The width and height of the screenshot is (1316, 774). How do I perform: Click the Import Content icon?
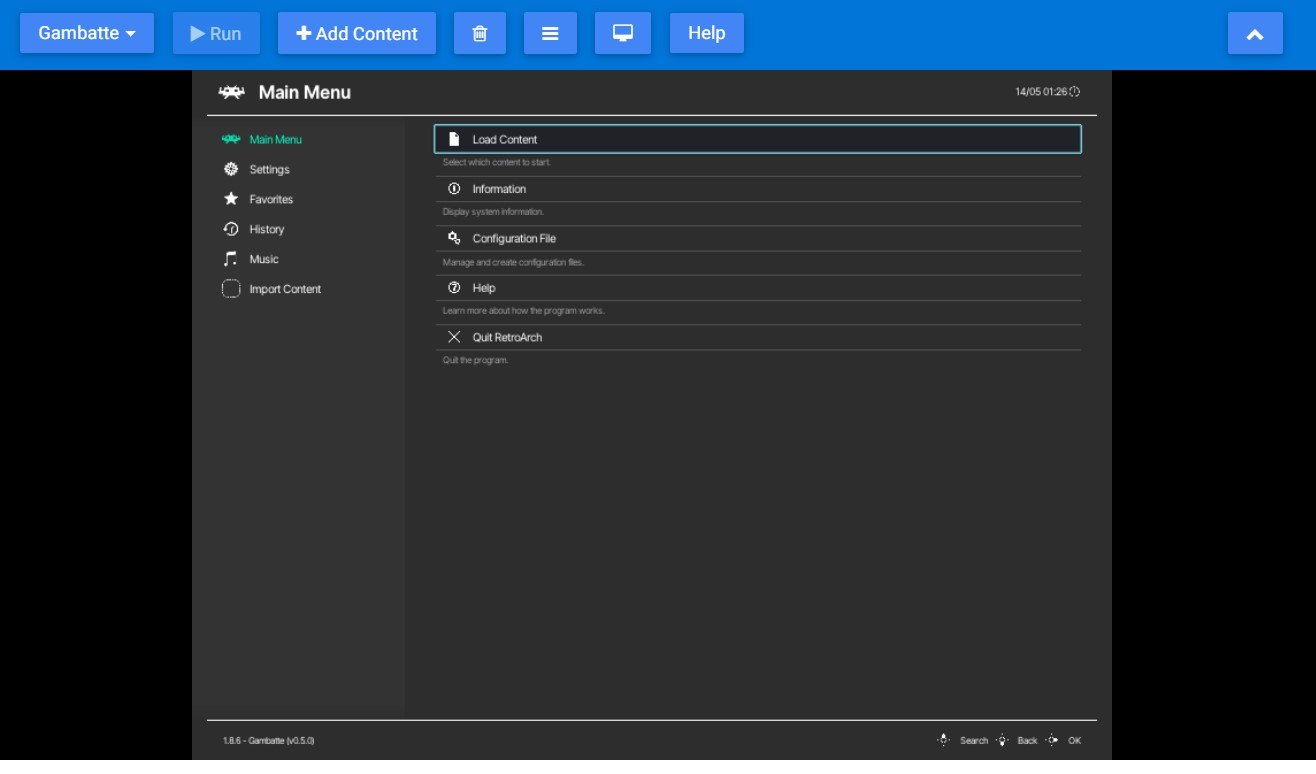tap(231, 289)
